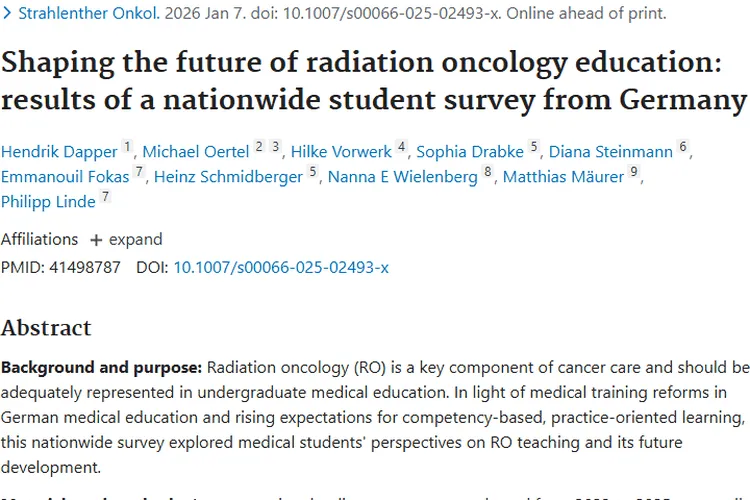
Task: Click affiliation superscript 1 after Dapper
Action: (x=128, y=148)
